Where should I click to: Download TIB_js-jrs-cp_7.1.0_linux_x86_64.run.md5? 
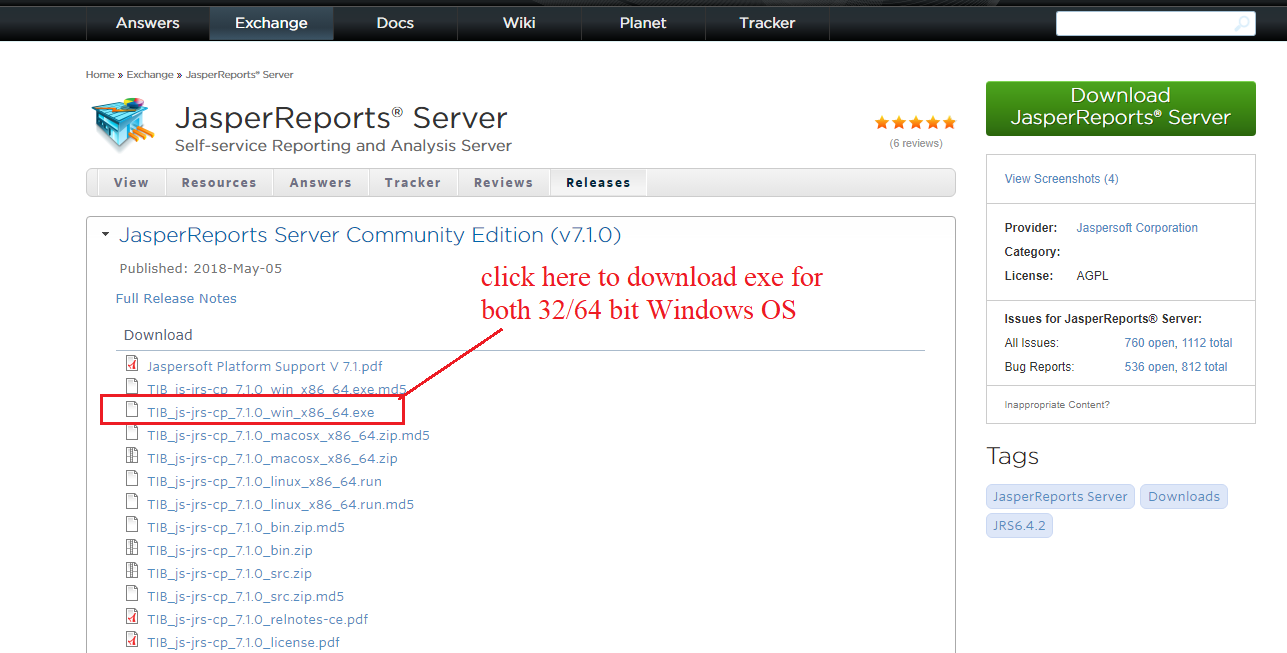tap(280, 504)
